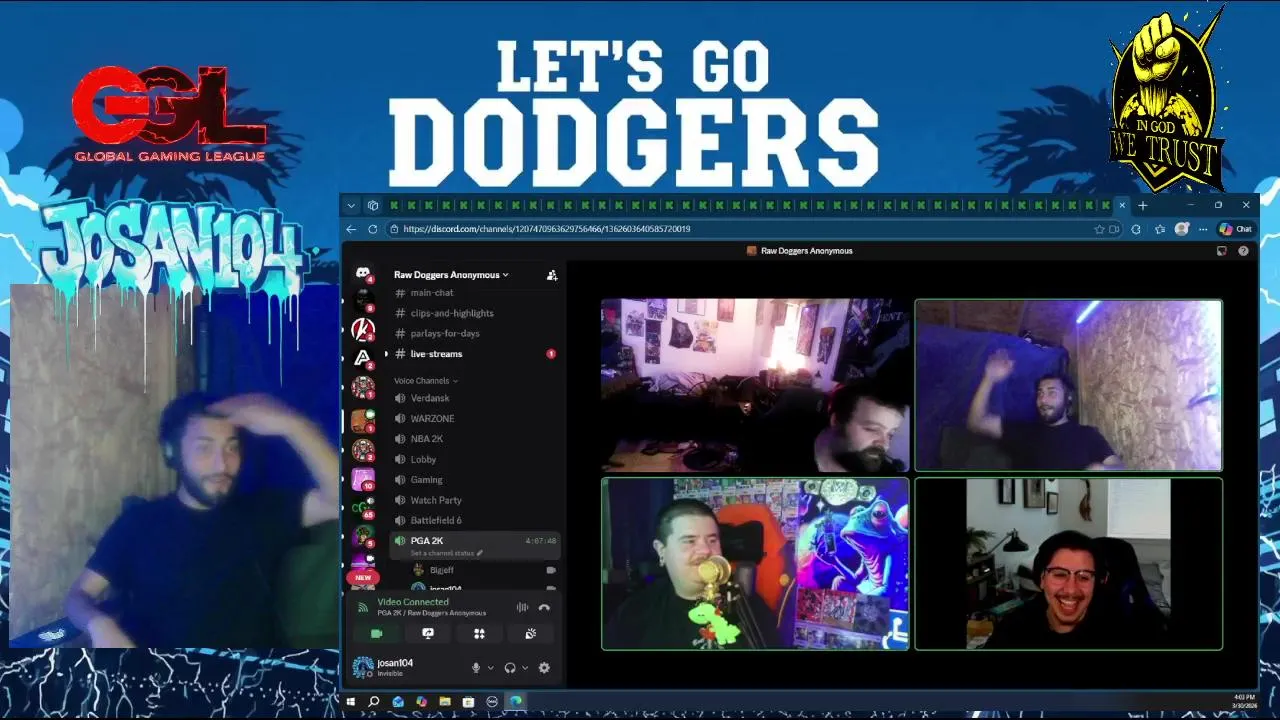Screen dimensions: 1280x720
Task: Open browser workspaces icon
Action: click(x=373, y=205)
